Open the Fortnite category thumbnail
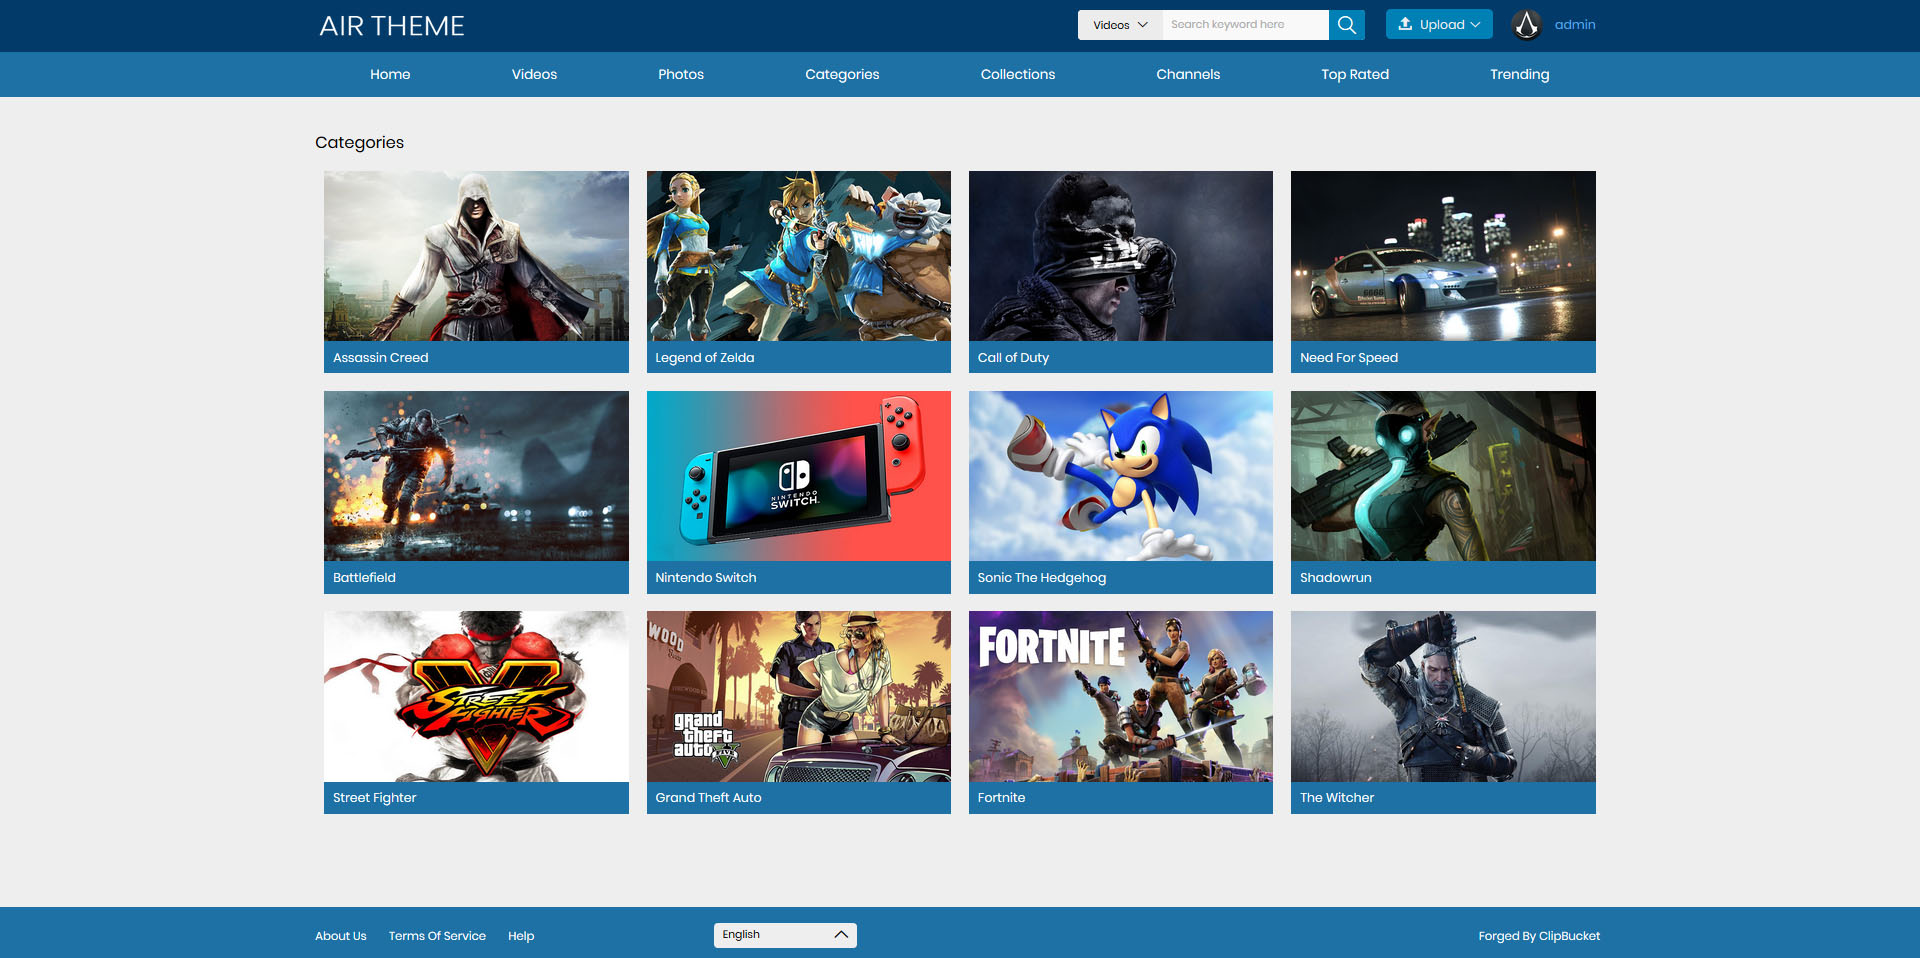Viewport: 1920px width, 958px height. [x=1121, y=696]
